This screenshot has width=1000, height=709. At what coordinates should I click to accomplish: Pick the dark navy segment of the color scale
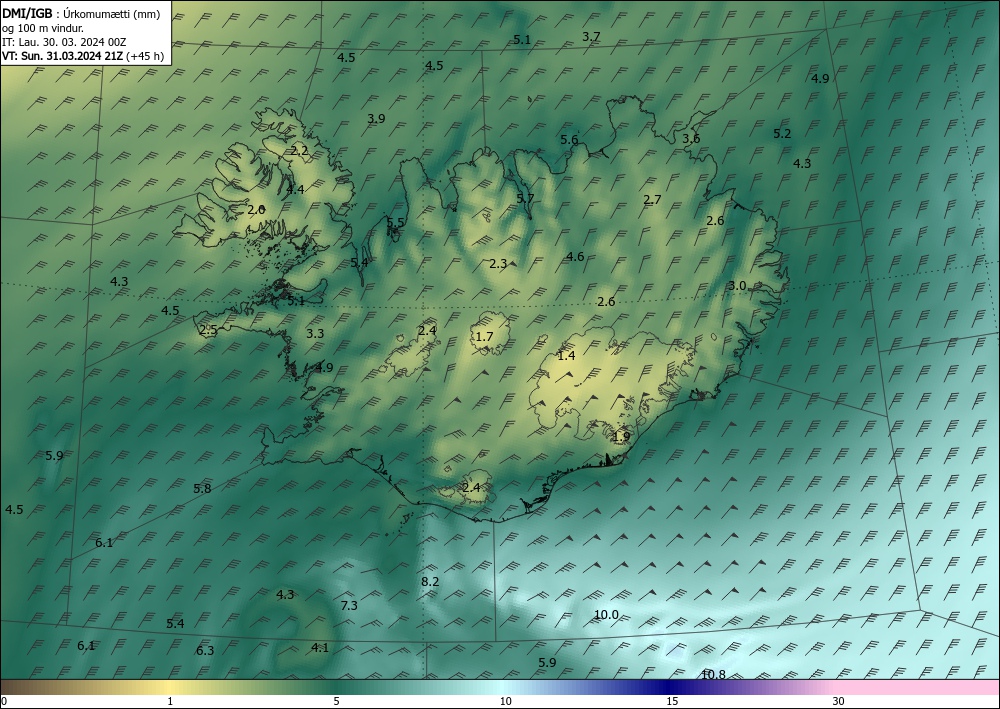[670, 687]
